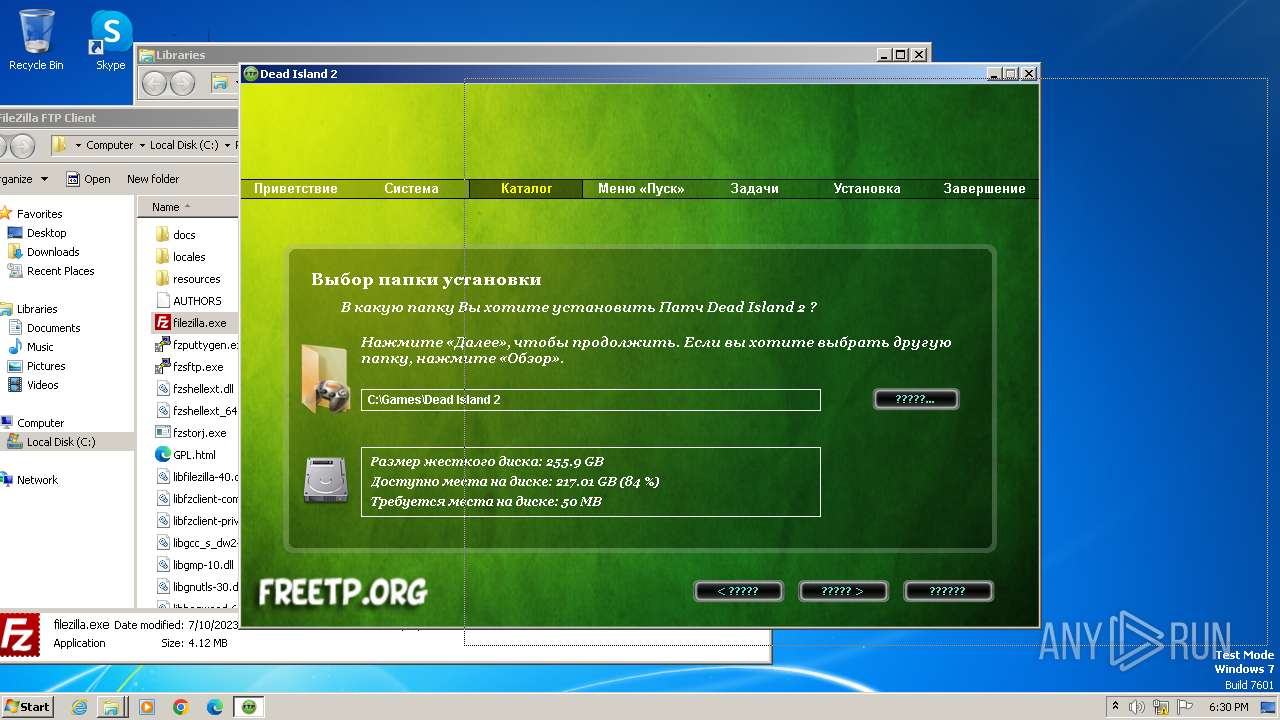Image resolution: width=1280 pixels, height=720 pixels.
Task: Click the browse button next to the install path
Action: click(916, 399)
